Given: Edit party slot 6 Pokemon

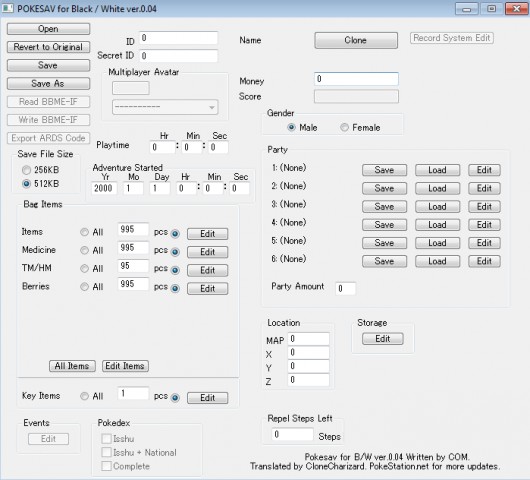Looking at the screenshot, I should pyautogui.click(x=484, y=261).
